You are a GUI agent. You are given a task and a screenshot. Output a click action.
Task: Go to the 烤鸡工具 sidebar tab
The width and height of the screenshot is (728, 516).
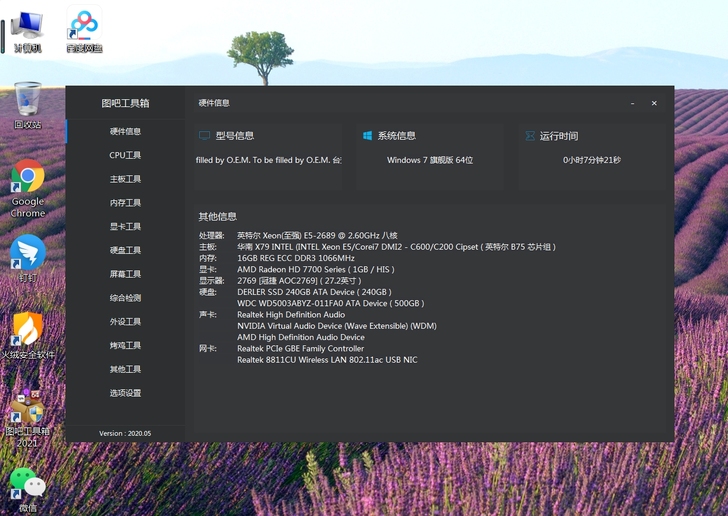coord(125,345)
